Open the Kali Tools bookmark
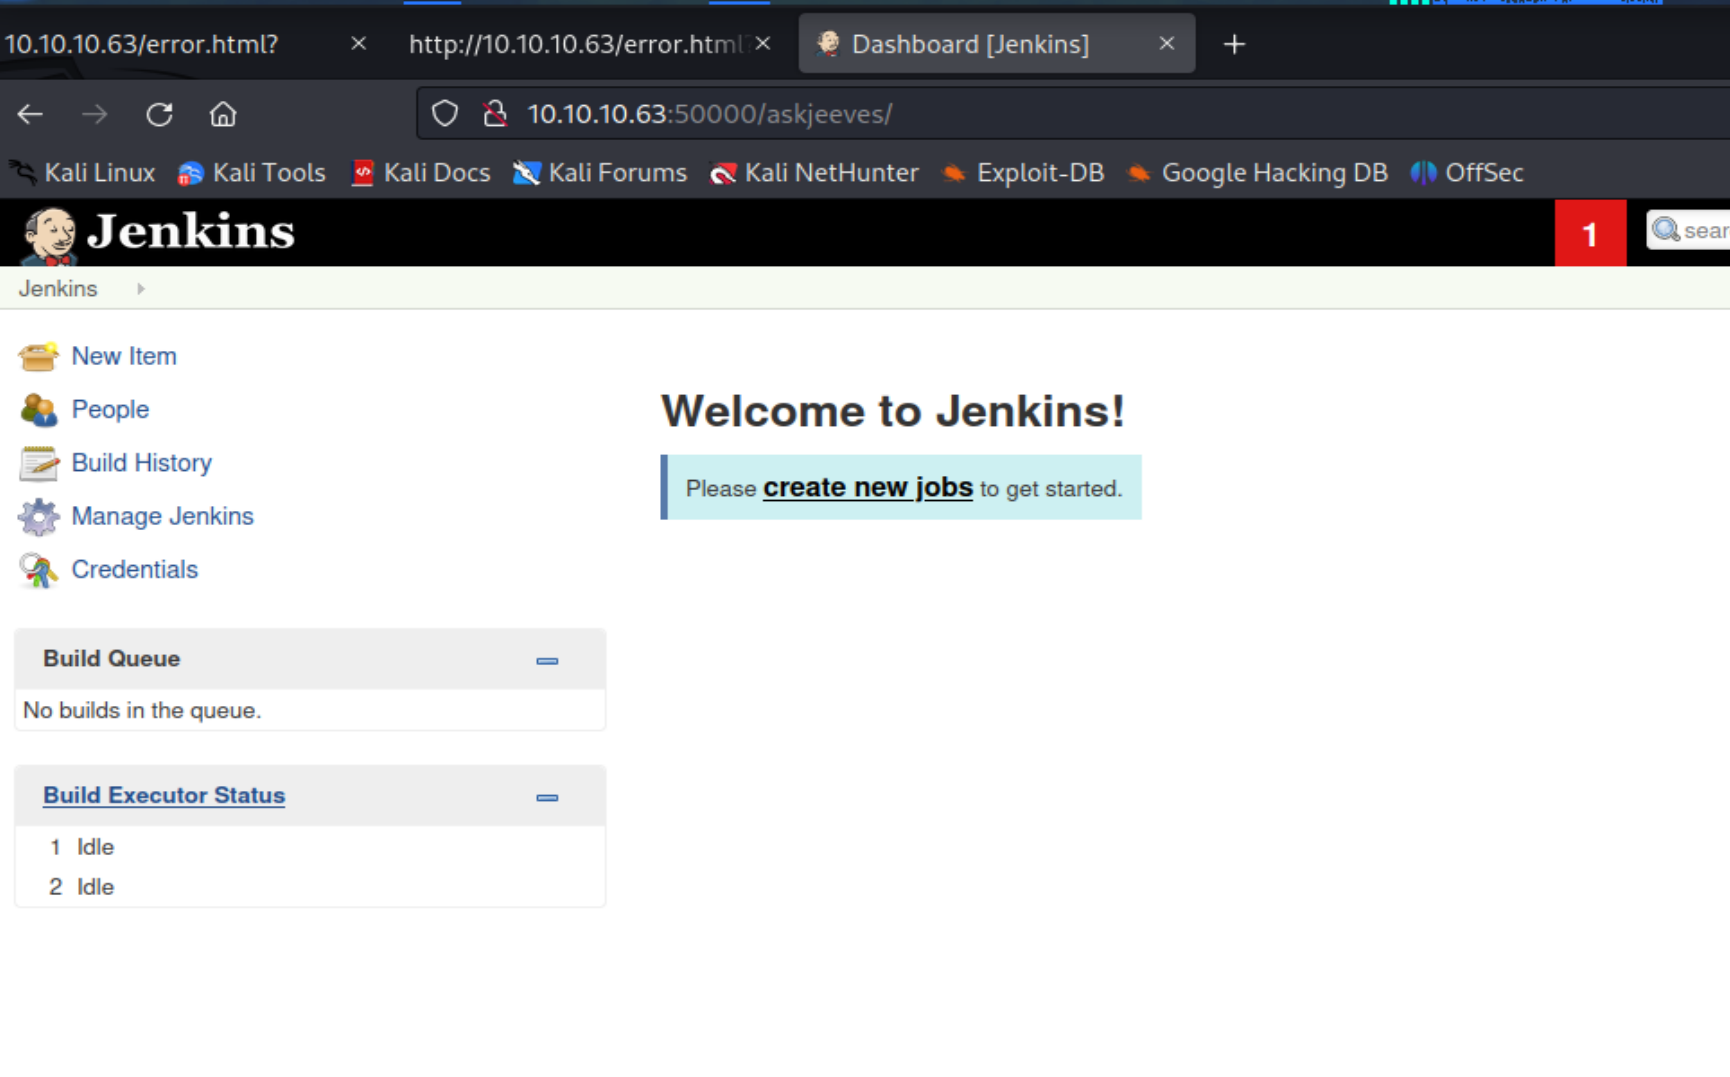Viewport: 1730px width, 1077px height. [252, 172]
